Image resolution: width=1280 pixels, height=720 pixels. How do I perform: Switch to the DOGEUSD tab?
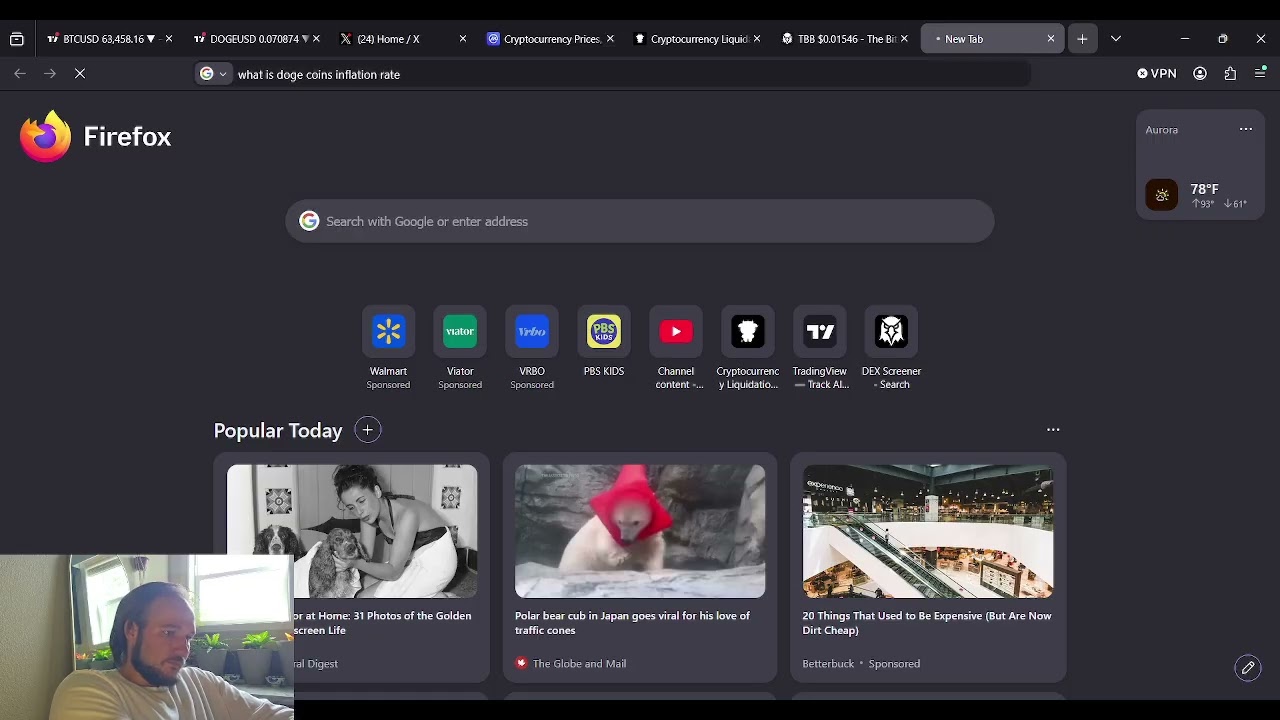(250, 39)
